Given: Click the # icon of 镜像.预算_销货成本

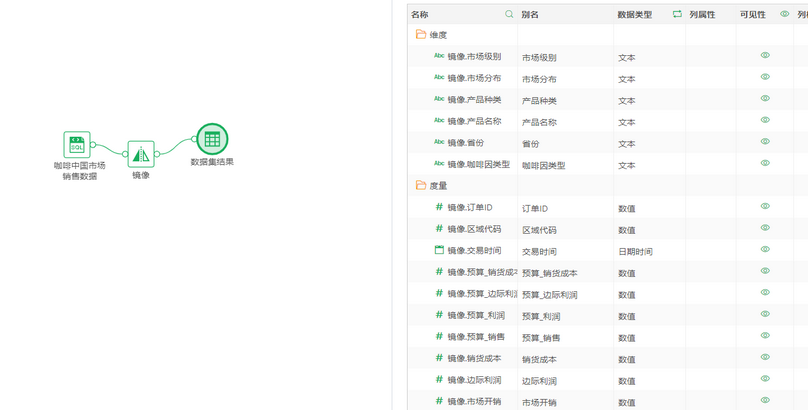Looking at the screenshot, I should coord(439,271).
